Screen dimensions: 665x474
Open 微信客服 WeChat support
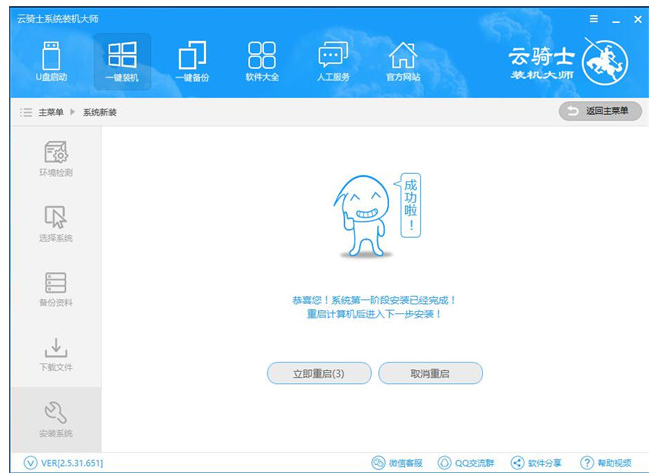[x=397, y=463]
